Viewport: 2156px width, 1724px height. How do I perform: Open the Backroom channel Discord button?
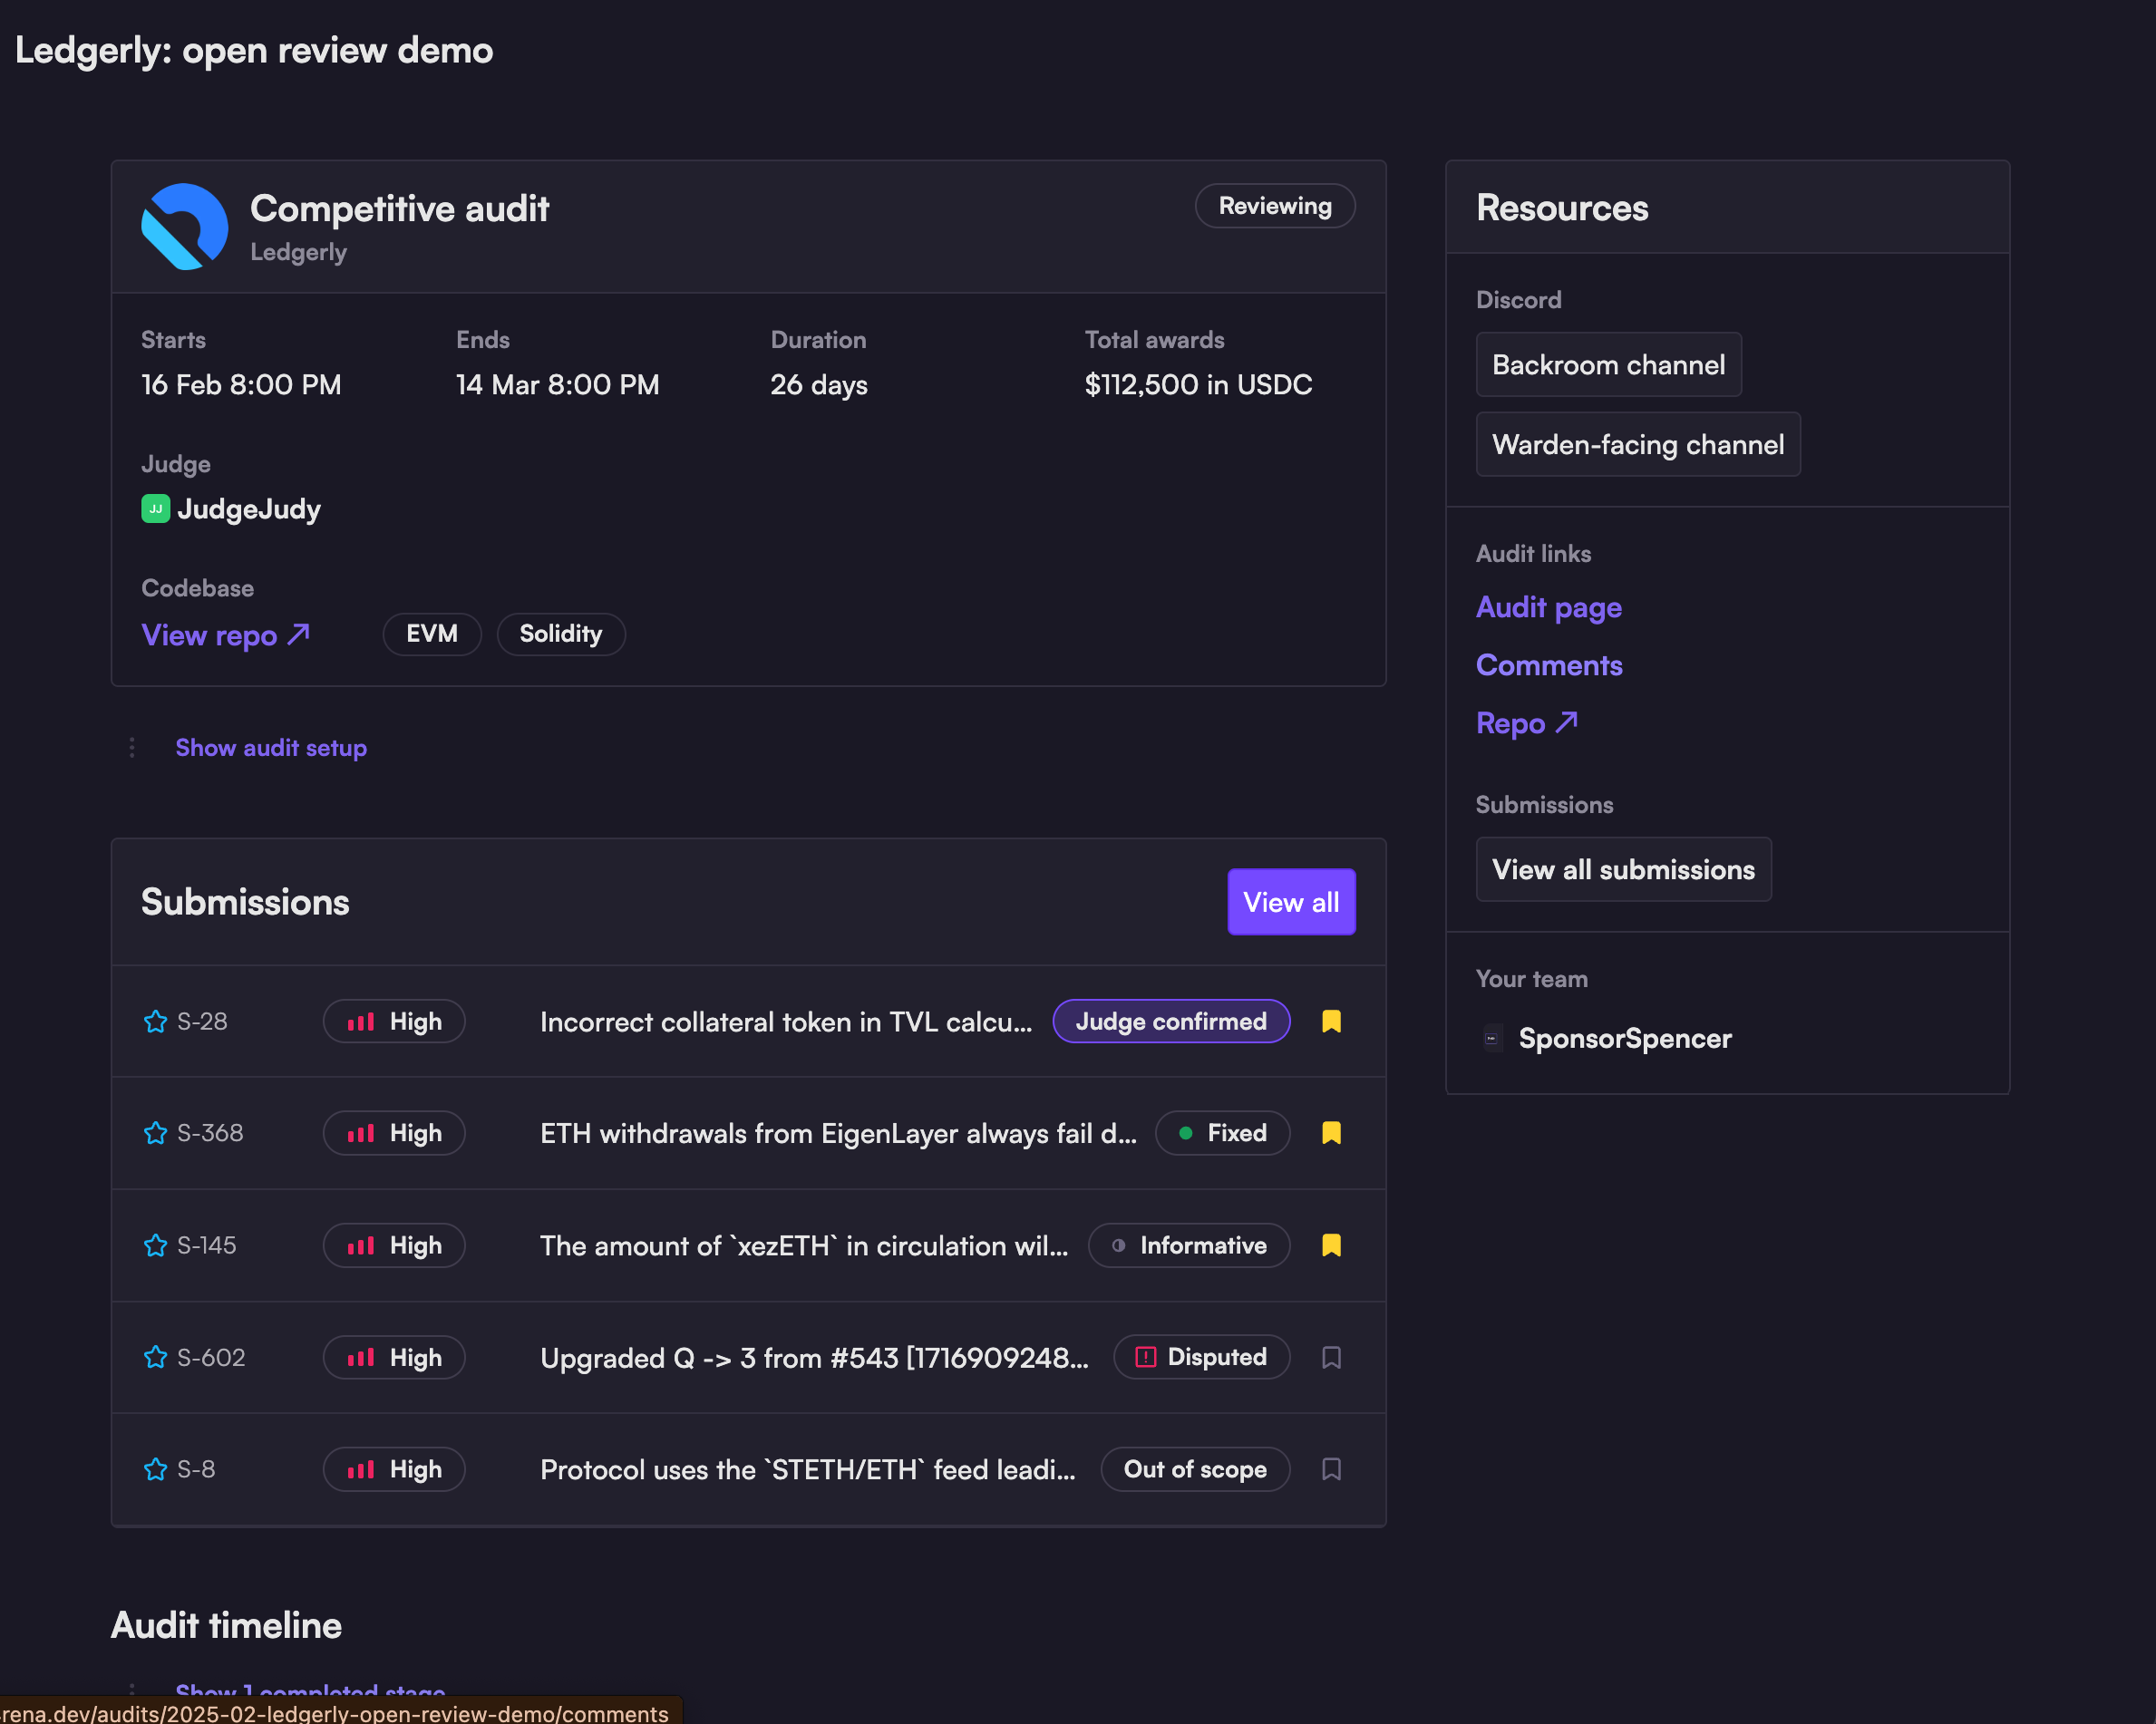point(1608,365)
